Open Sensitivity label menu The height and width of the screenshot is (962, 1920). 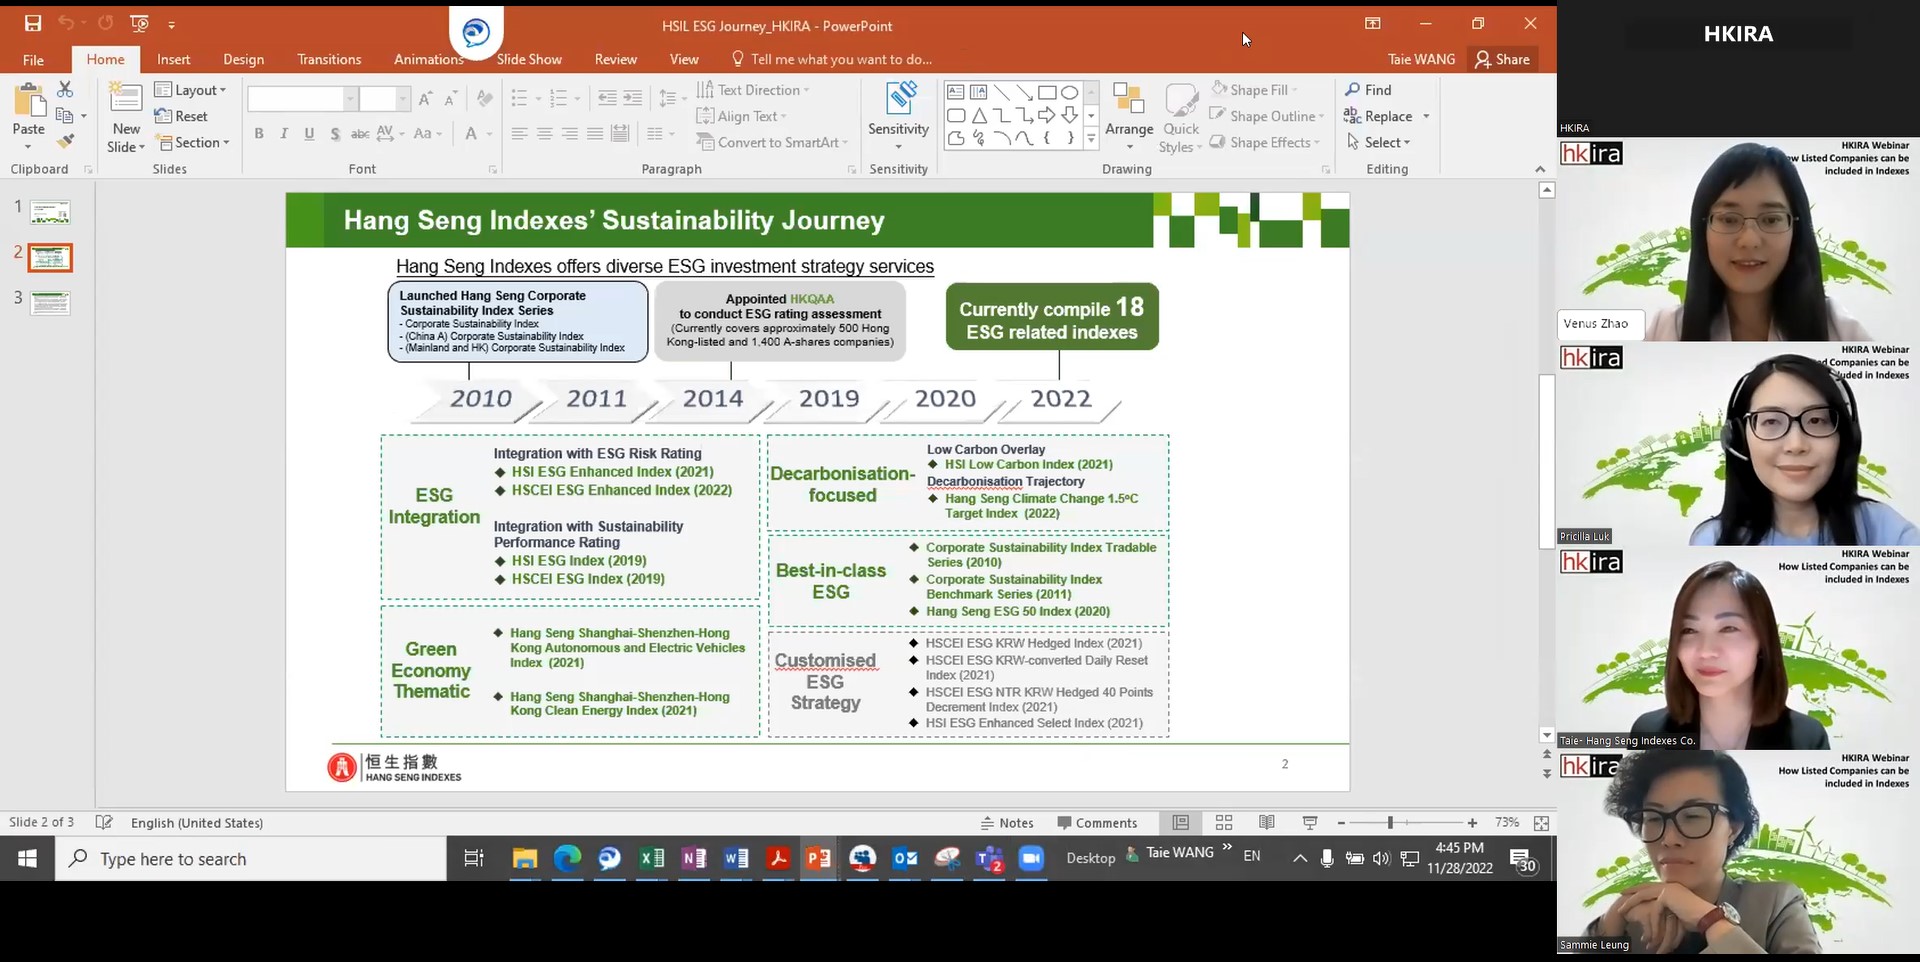(898, 117)
